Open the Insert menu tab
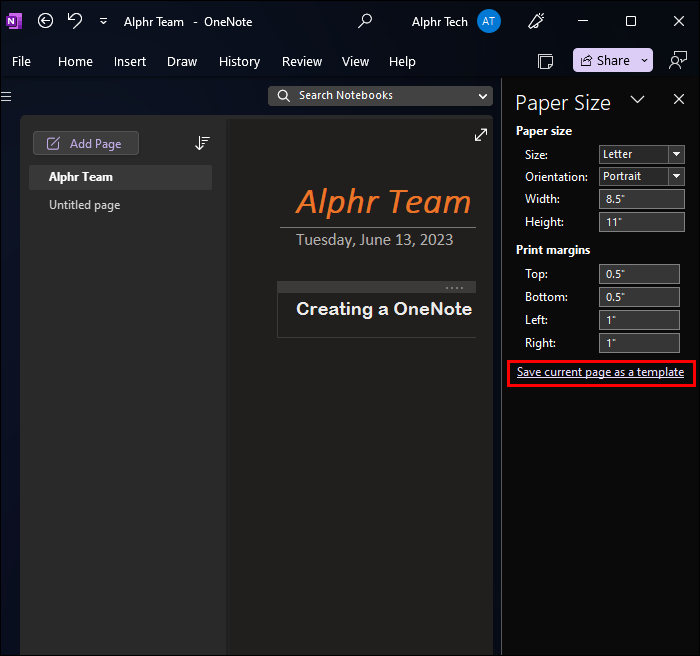Viewport: 700px width, 656px height. click(130, 61)
